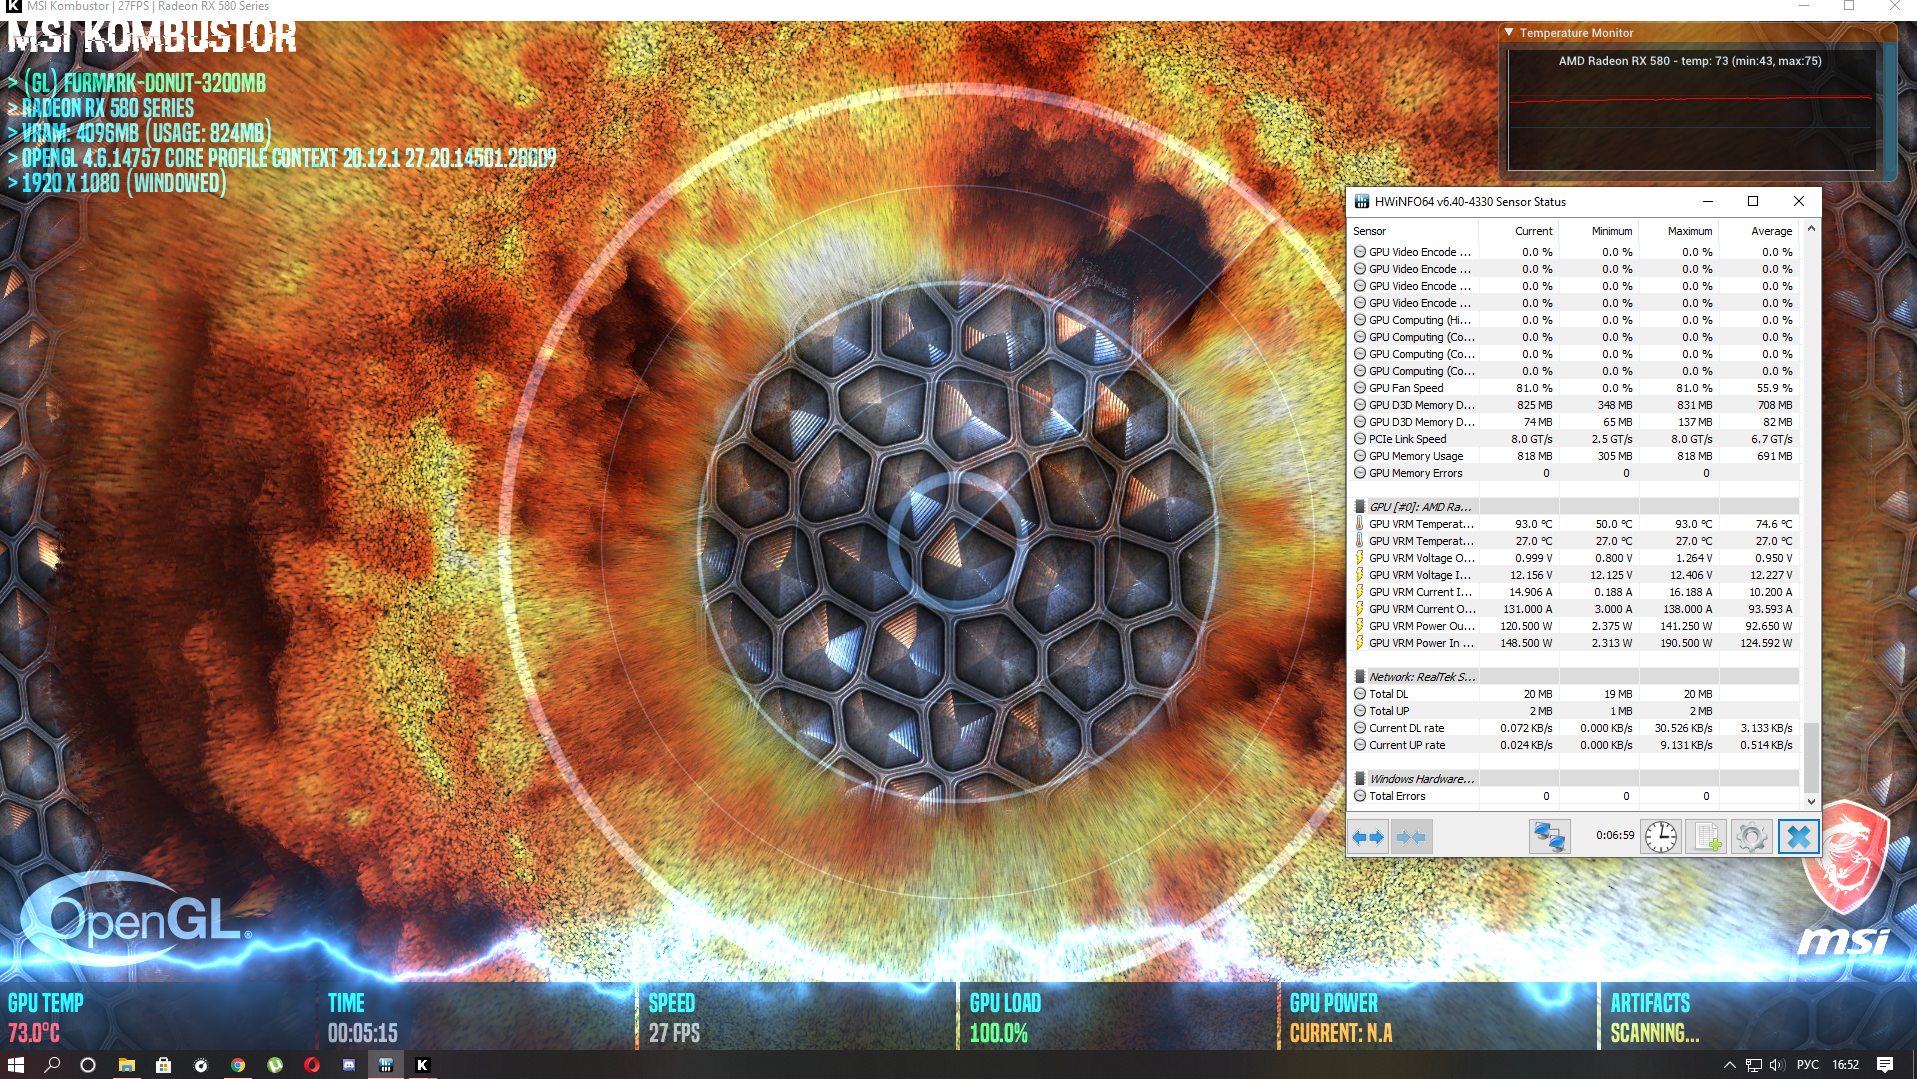Open Cortana circle on the taskbar
Viewport: 1917px width, 1079px height.
88,1065
